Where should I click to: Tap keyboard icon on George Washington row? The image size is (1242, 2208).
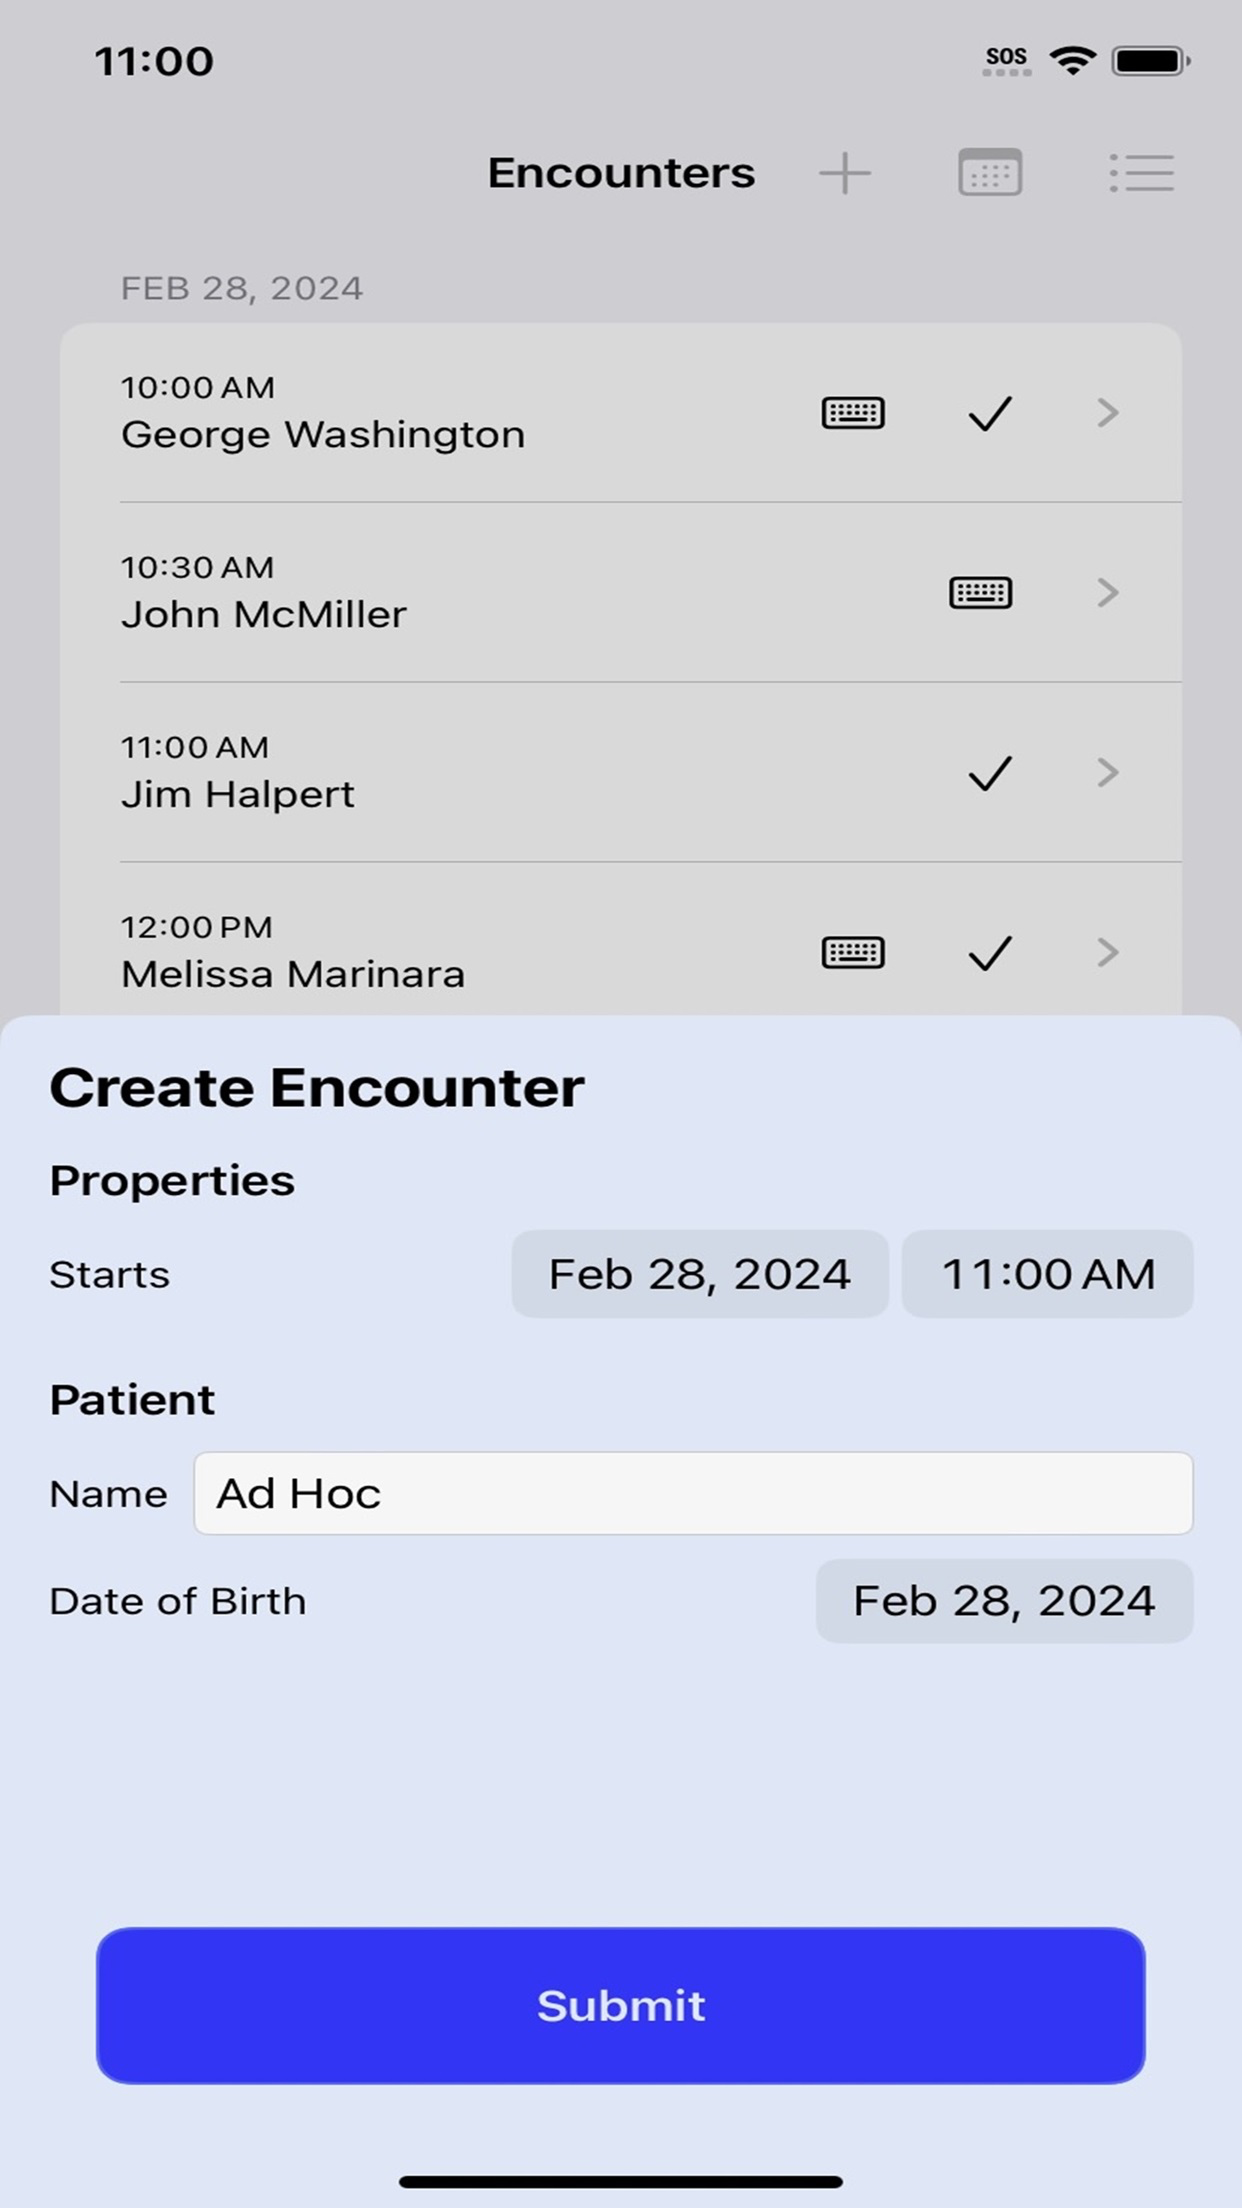tap(853, 413)
